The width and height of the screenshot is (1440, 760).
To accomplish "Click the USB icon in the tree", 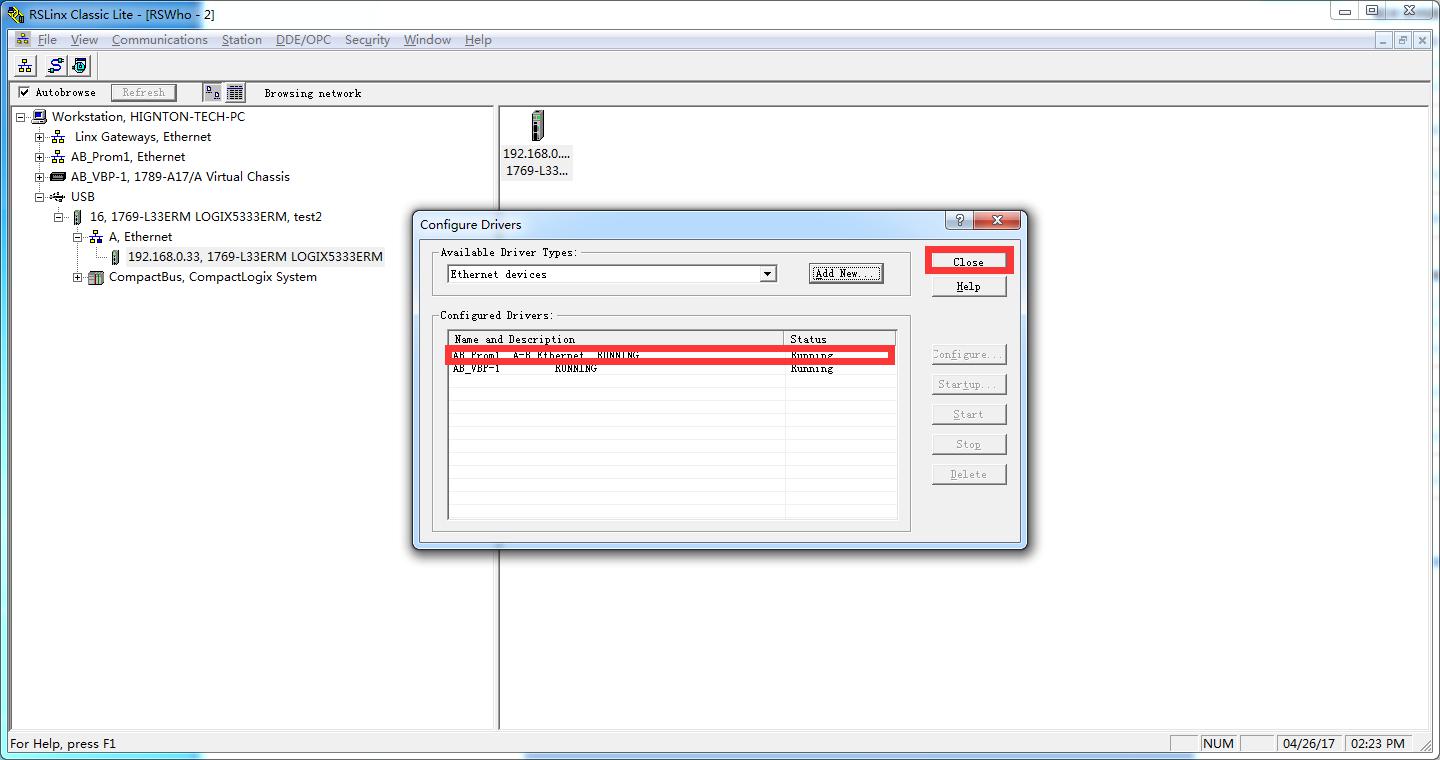I will tap(58, 197).
